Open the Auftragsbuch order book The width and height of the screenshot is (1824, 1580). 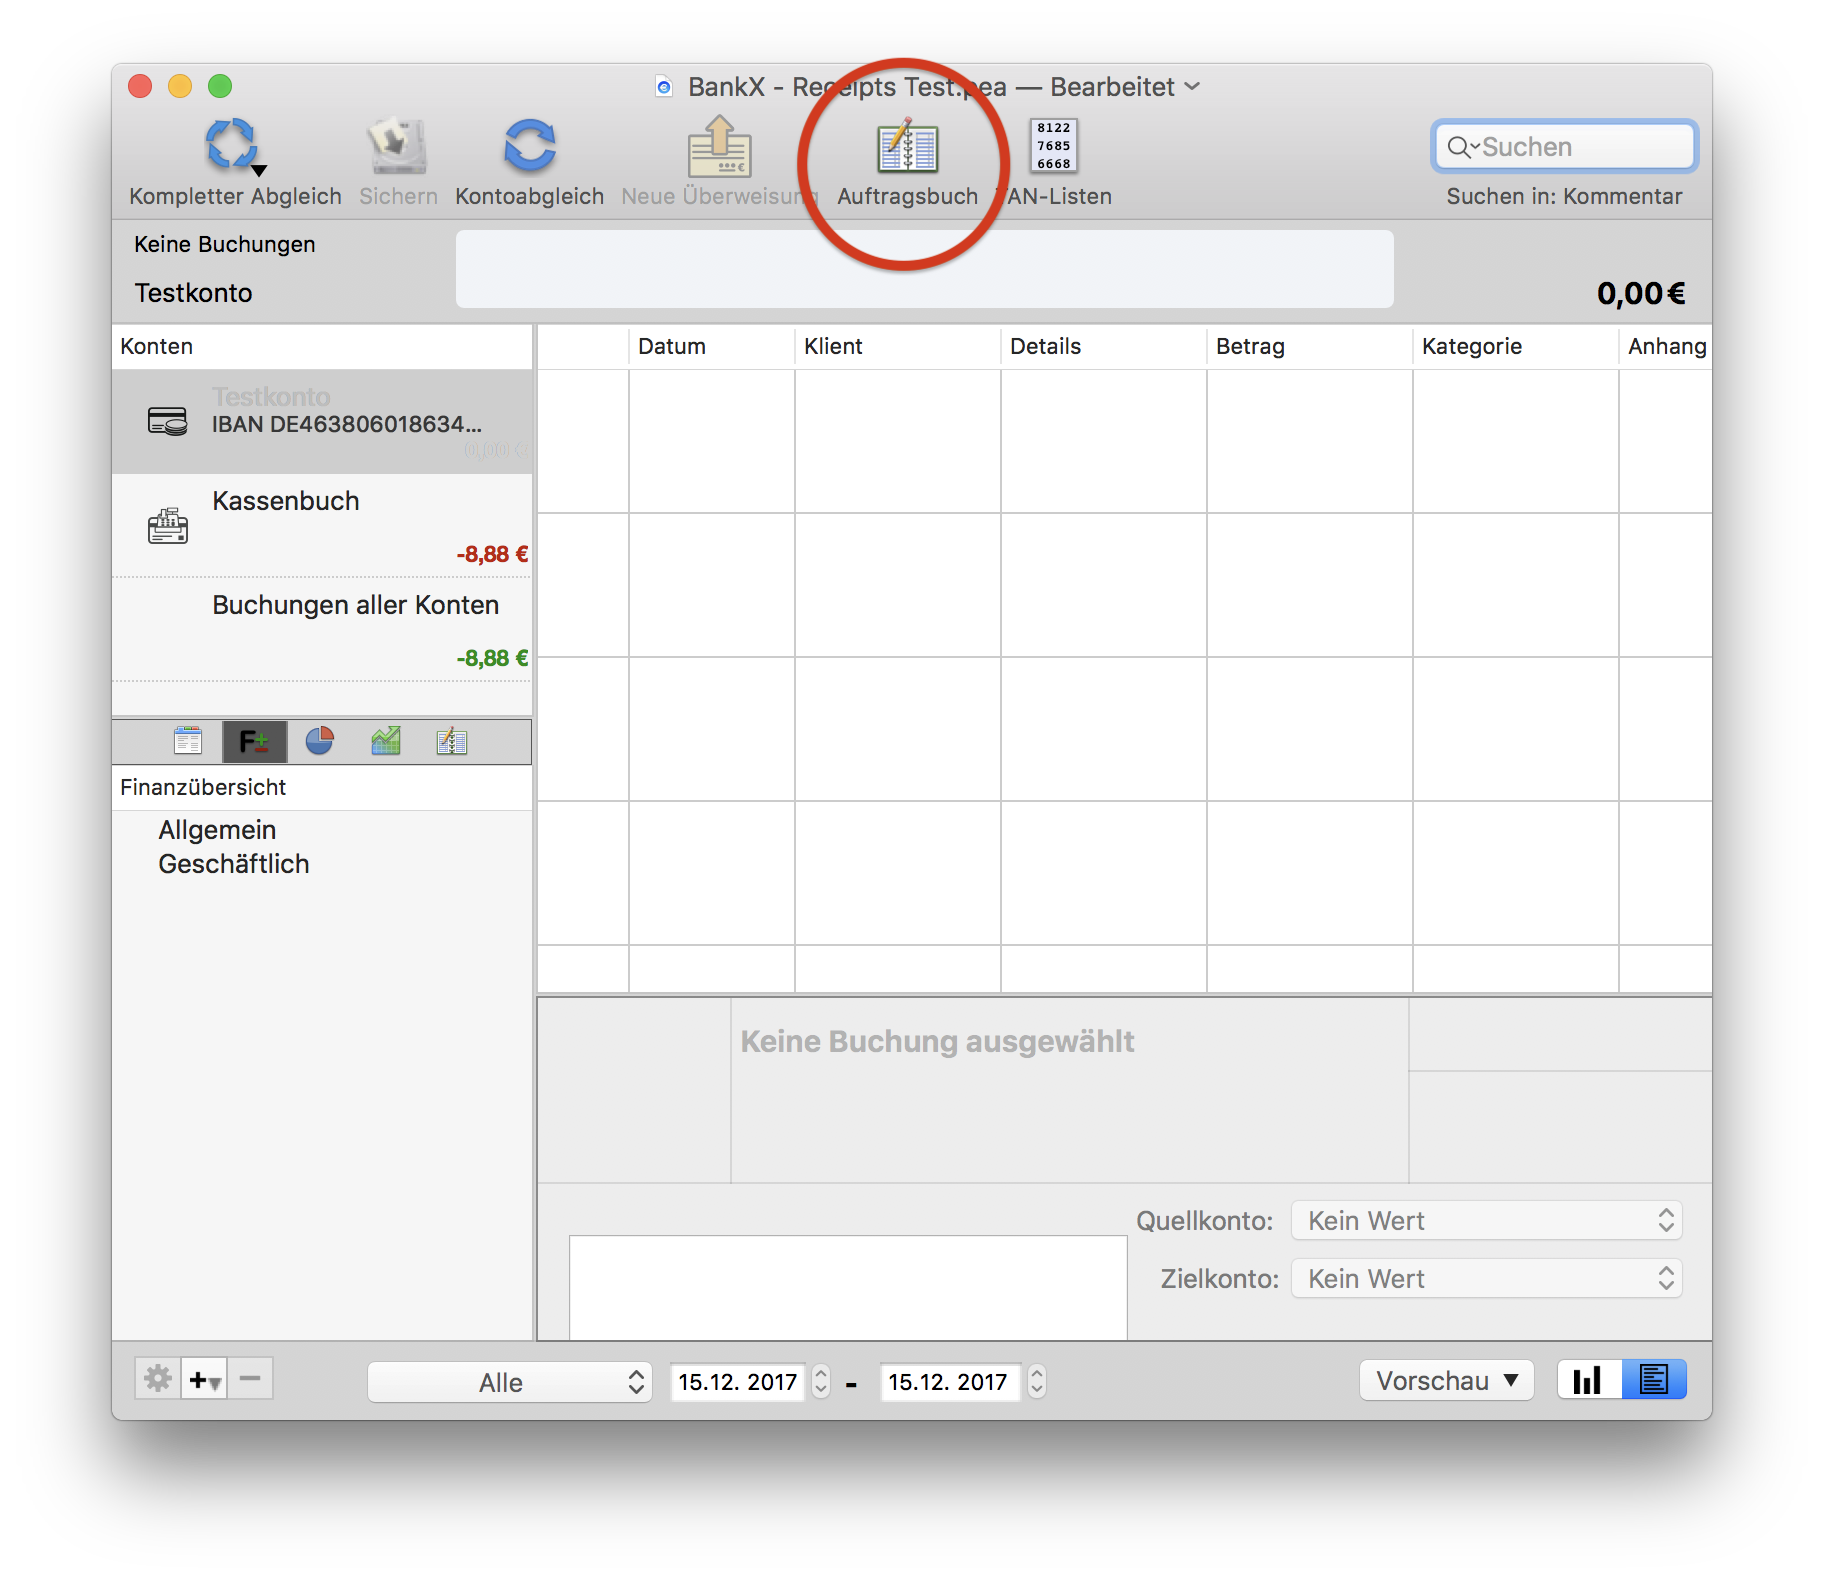tap(907, 149)
